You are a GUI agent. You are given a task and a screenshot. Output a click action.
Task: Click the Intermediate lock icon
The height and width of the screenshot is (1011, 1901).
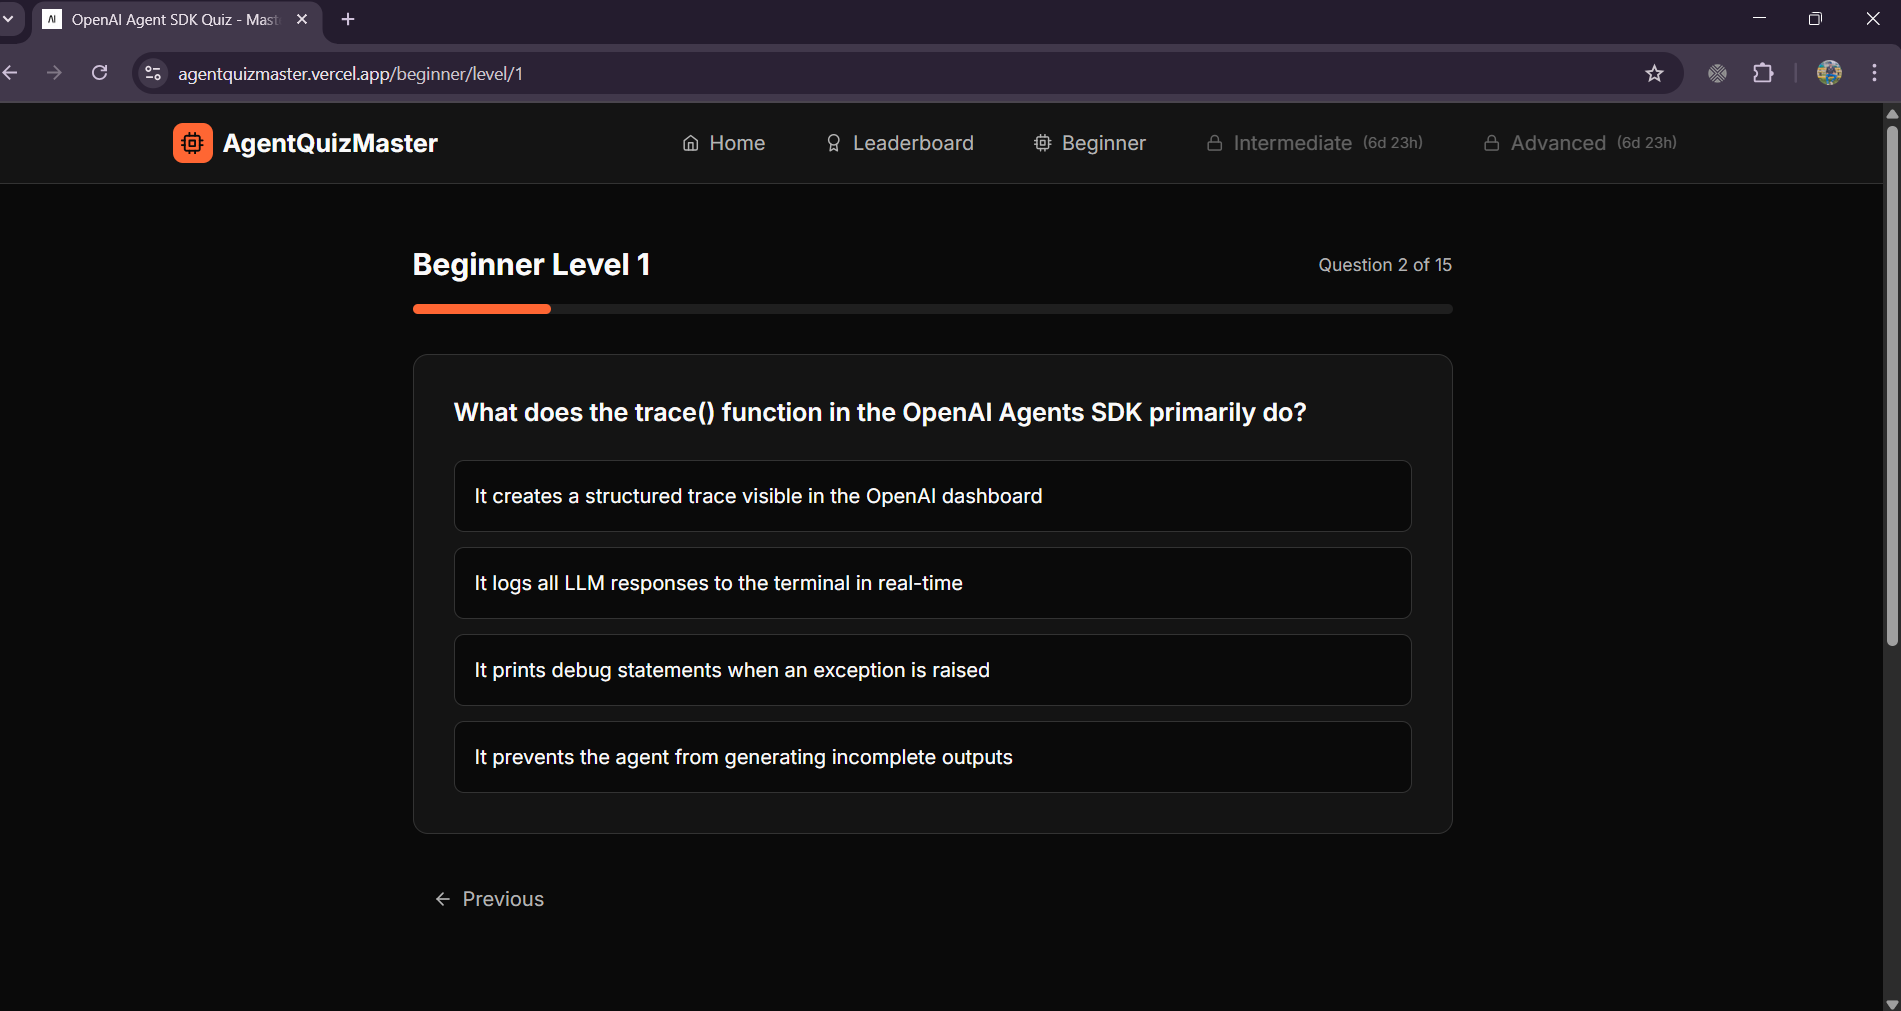(1214, 143)
